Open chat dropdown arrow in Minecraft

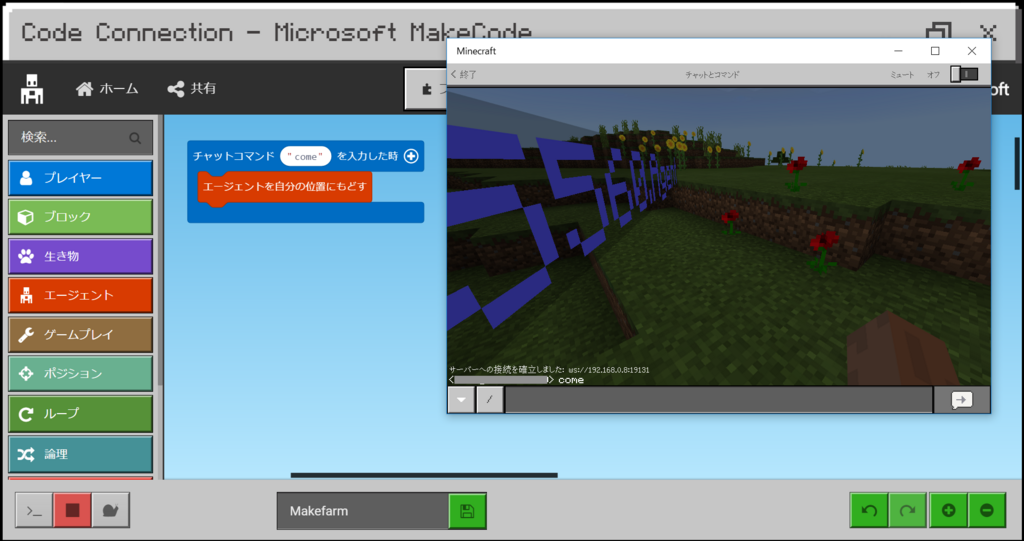pos(461,400)
